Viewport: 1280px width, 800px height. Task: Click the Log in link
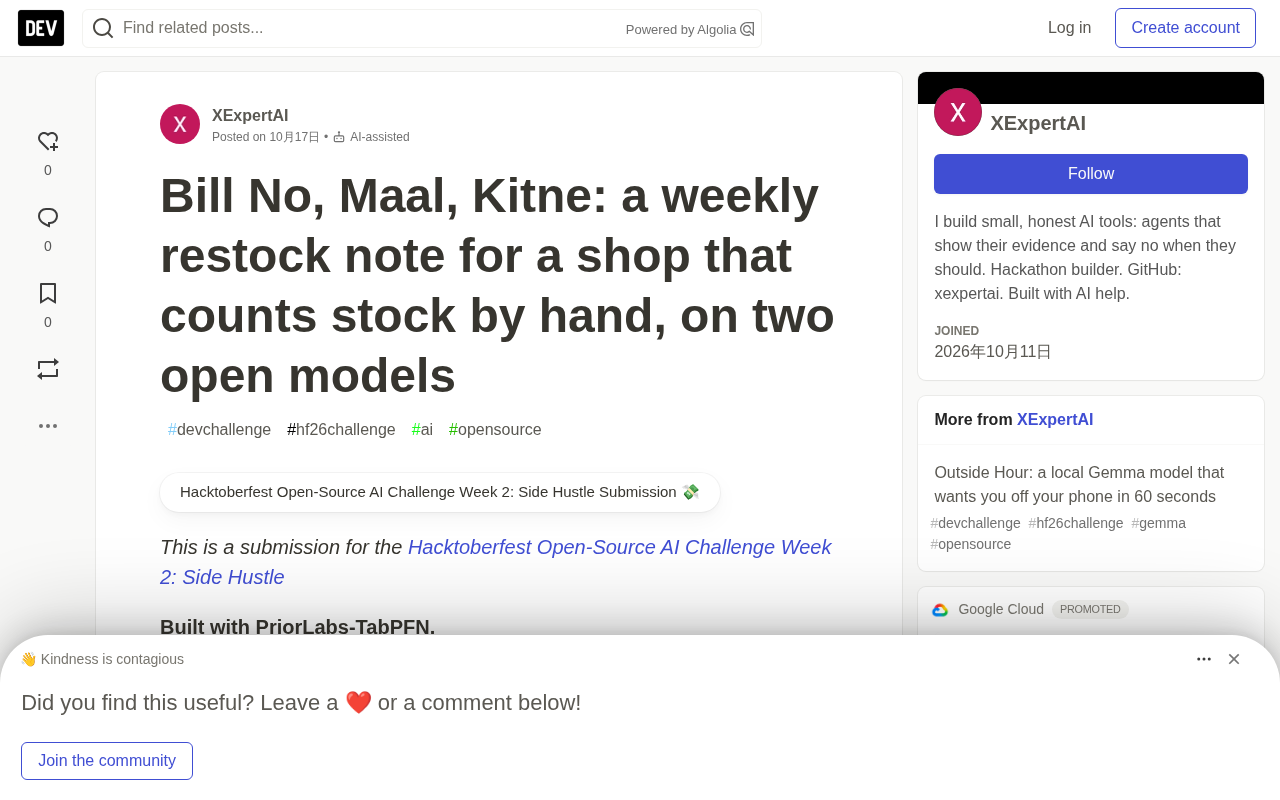(x=1069, y=28)
